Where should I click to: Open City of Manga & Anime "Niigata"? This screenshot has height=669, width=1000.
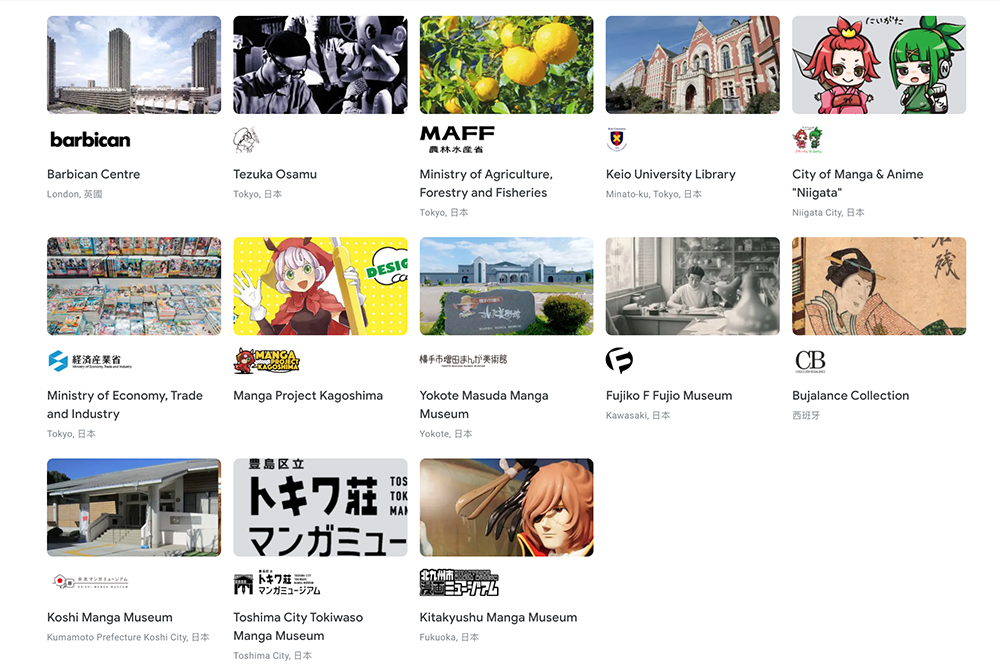(x=858, y=183)
